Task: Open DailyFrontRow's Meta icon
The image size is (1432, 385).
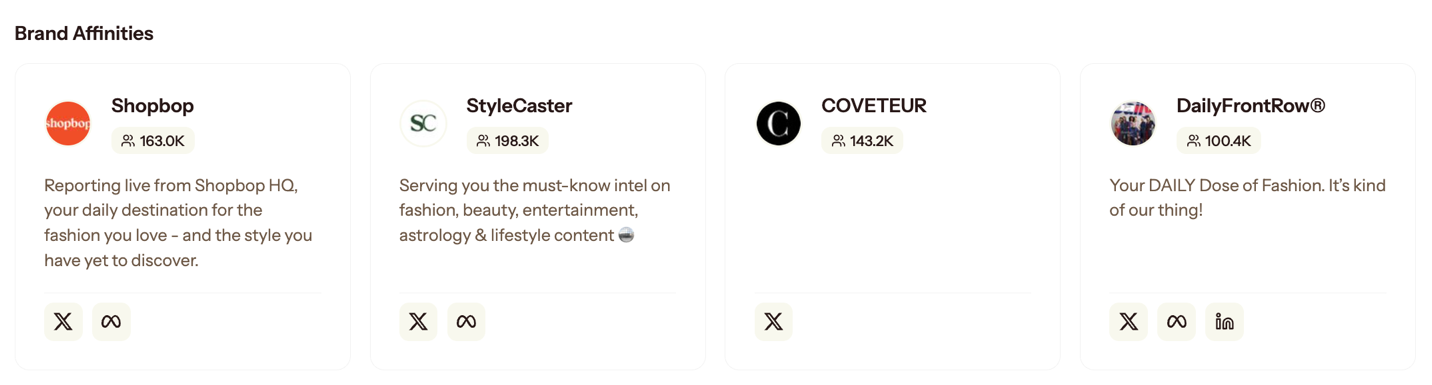Action: click(1176, 322)
